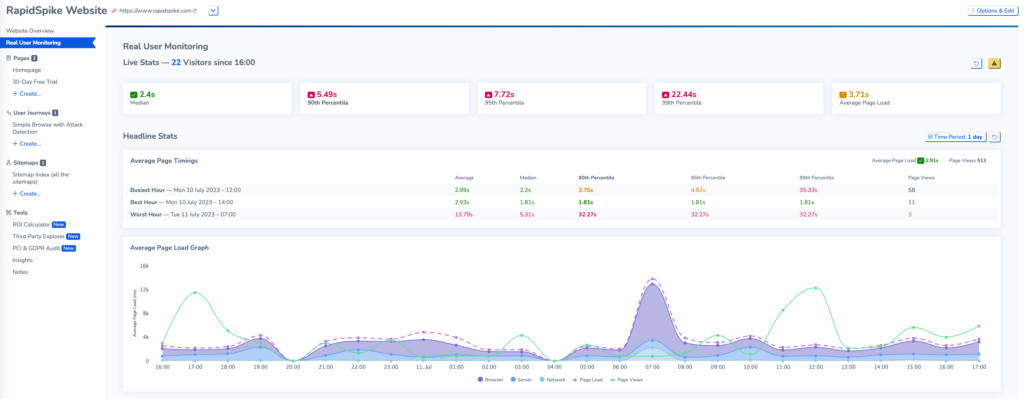Click the red alert icon beside 22.44s
The width and height of the screenshot is (1024, 399).
click(x=666, y=95)
